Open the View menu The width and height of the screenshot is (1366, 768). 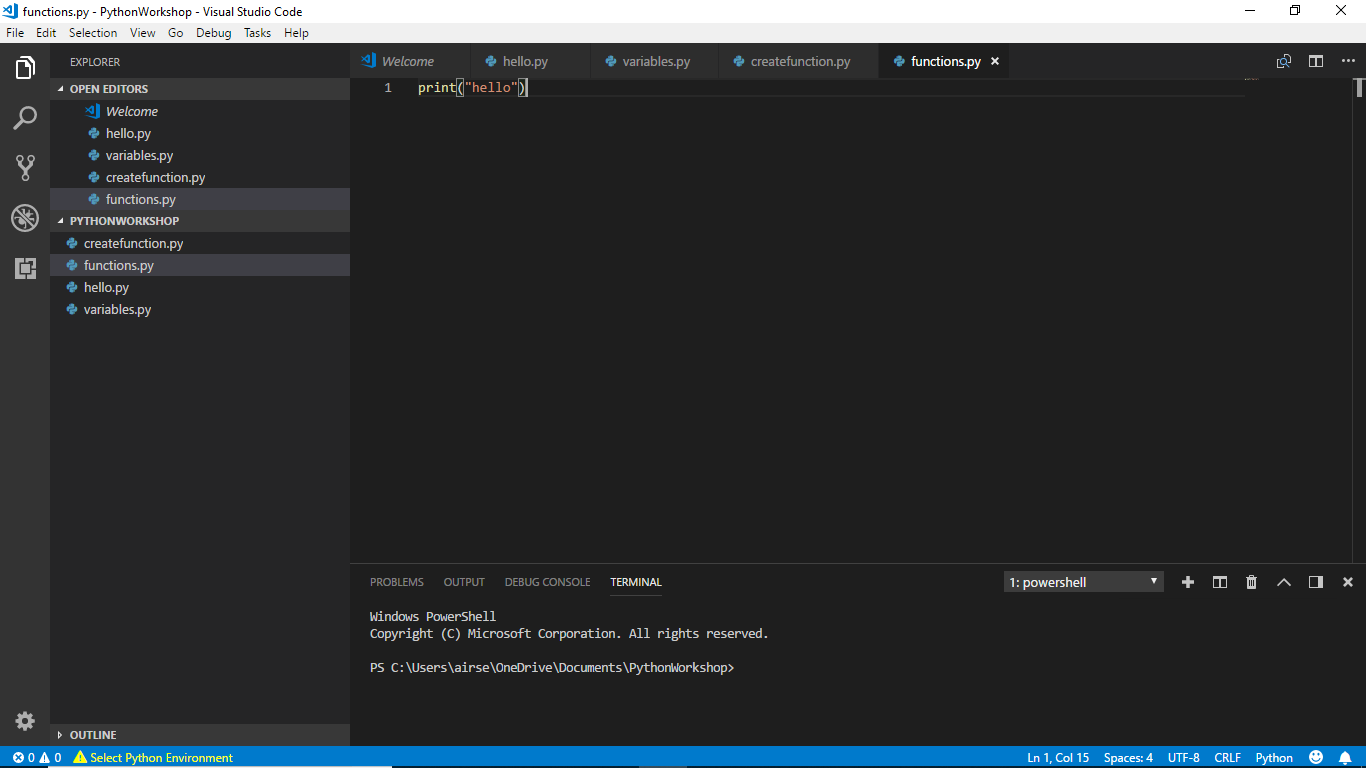point(143,32)
